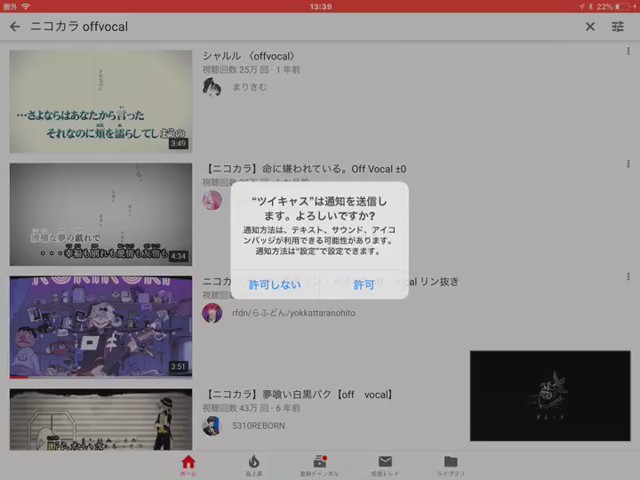Open 夢喰い白黒バク video thumbnail
Image resolution: width=640 pixels, height=480 pixels.
101,419
